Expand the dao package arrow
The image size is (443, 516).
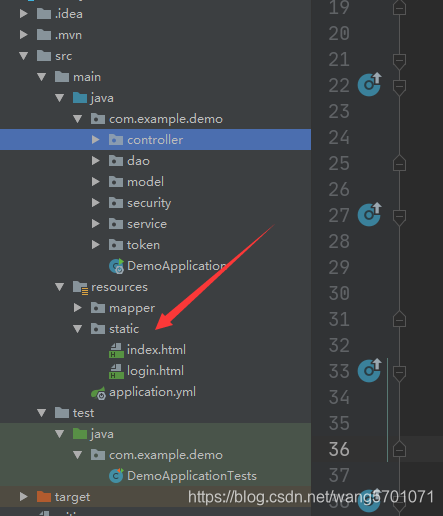pyautogui.click(x=96, y=161)
